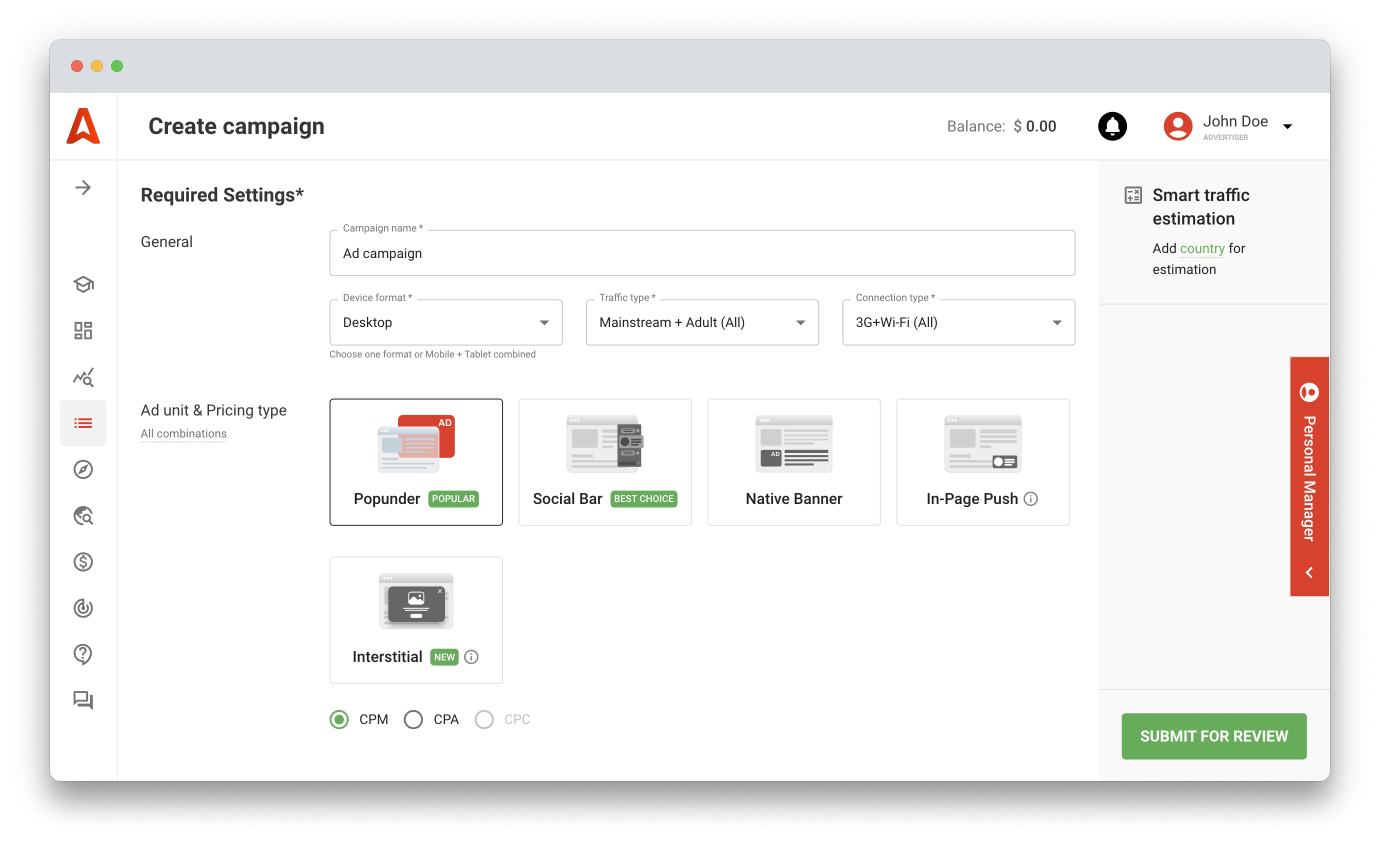Open the dollar sign finance icon

coord(83,562)
